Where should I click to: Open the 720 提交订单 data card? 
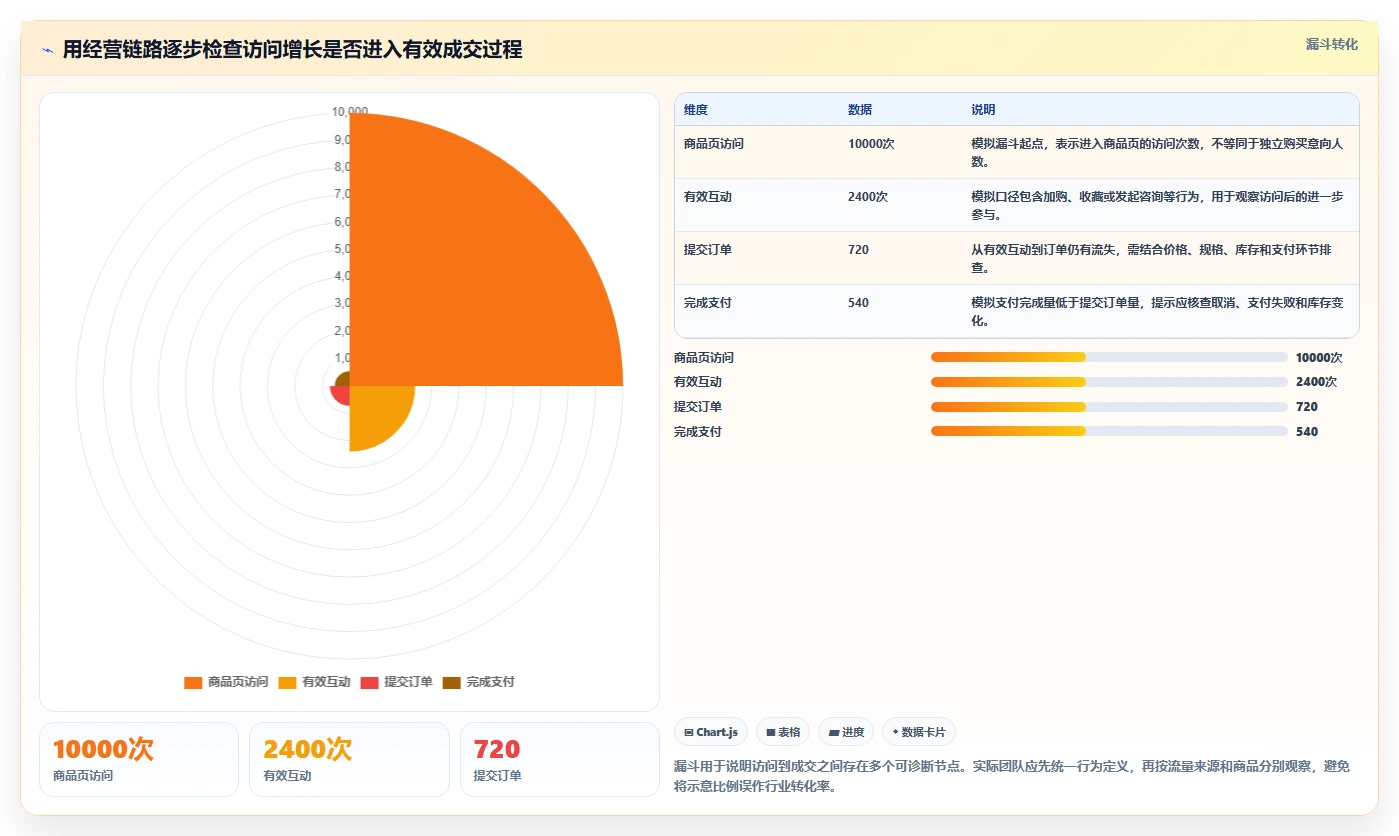[x=559, y=760]
